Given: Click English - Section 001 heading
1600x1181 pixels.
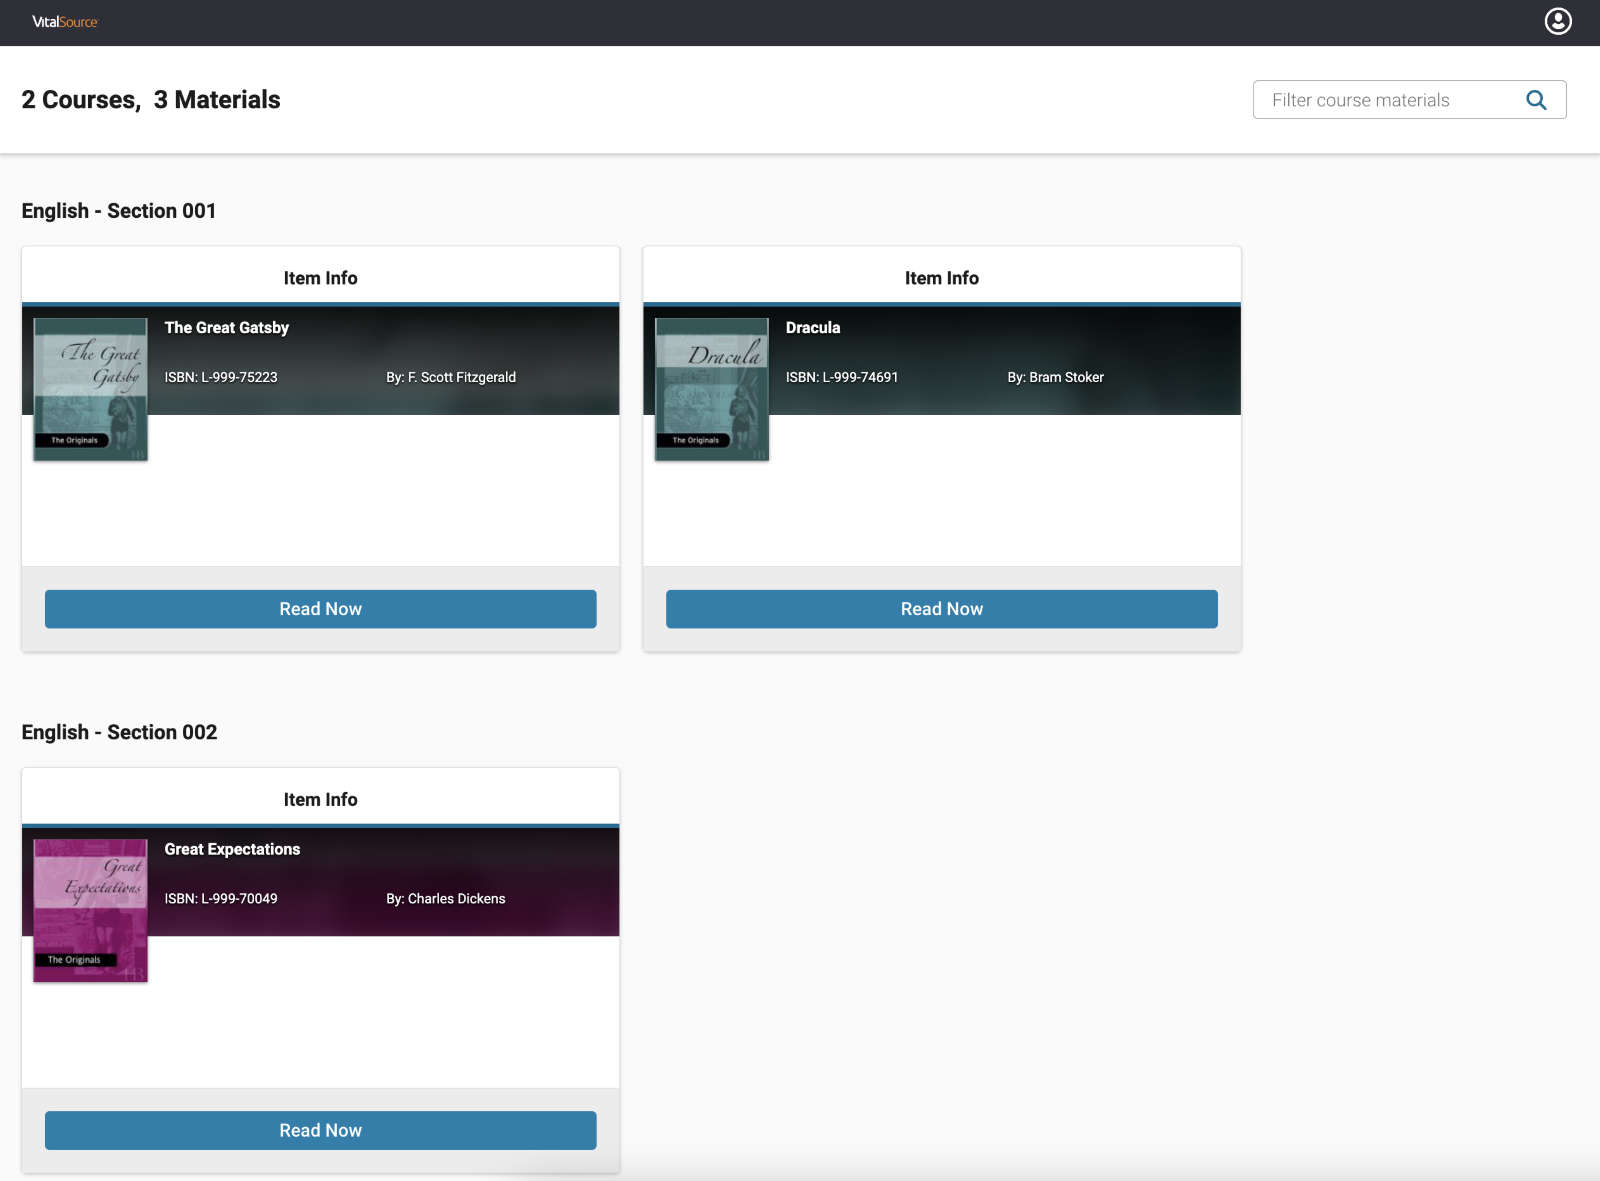Looking at the screenshot, I should click(119, 211).
